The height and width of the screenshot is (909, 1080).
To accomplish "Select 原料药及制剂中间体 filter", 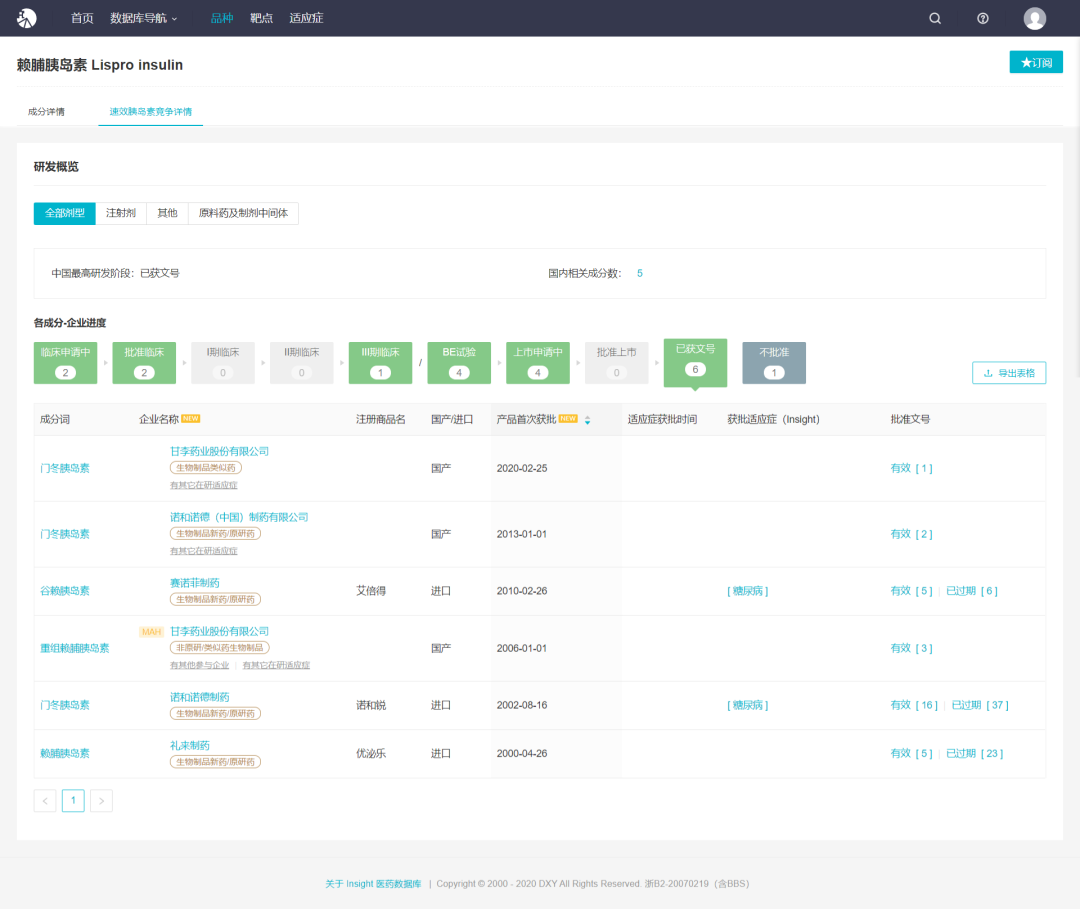I will coord(243,213).
